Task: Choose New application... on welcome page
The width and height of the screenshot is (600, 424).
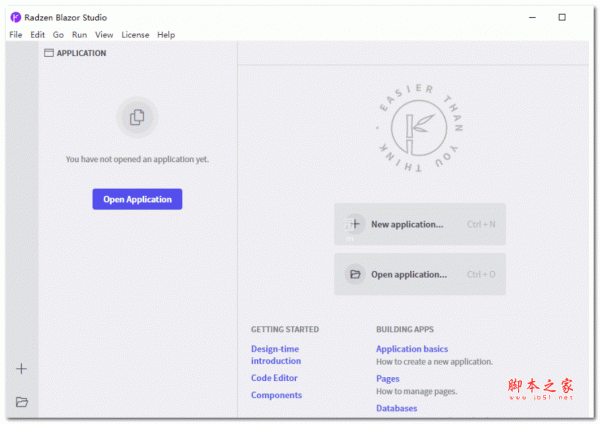Action: (420, 224)
